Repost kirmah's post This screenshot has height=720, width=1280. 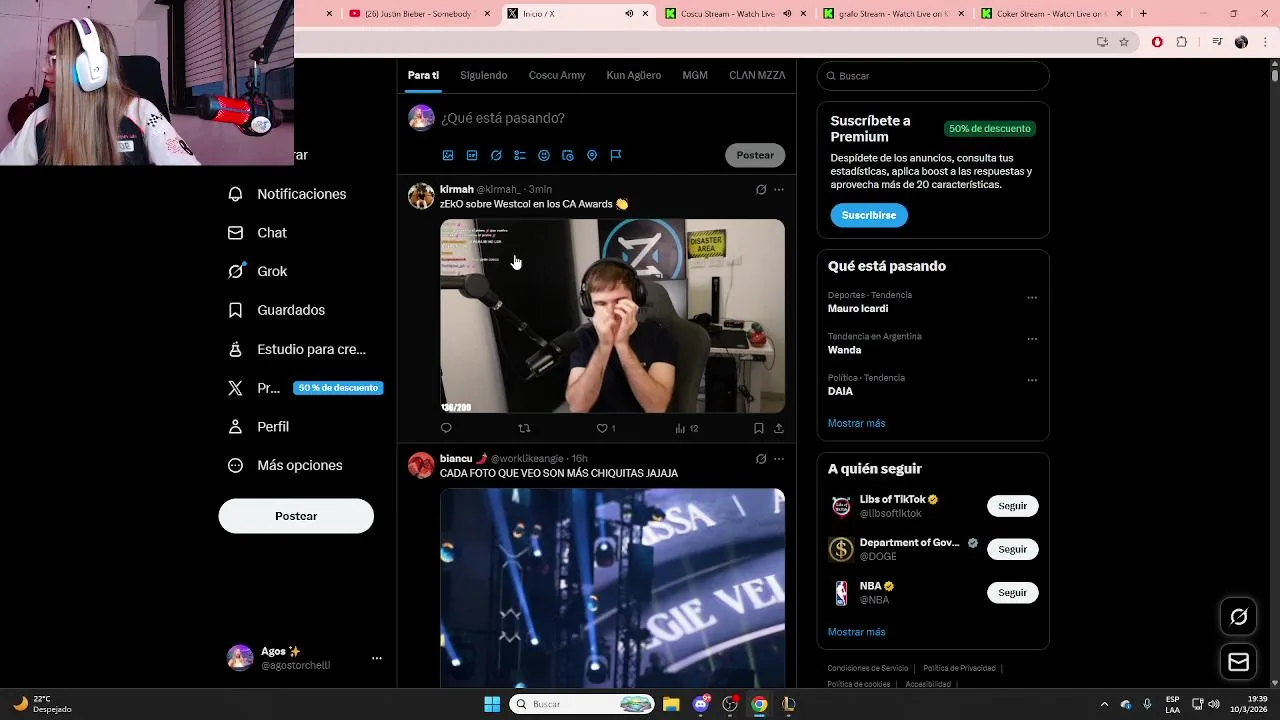tap(524, 428)
